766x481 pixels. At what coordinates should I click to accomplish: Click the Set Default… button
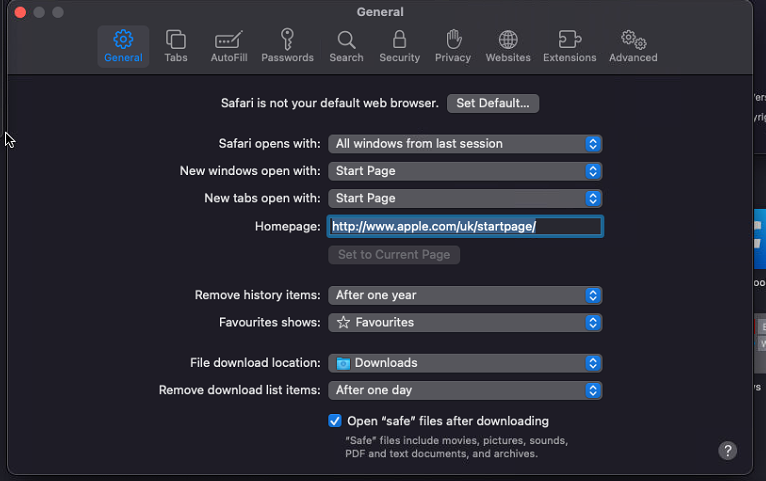(x=493, y=104)
